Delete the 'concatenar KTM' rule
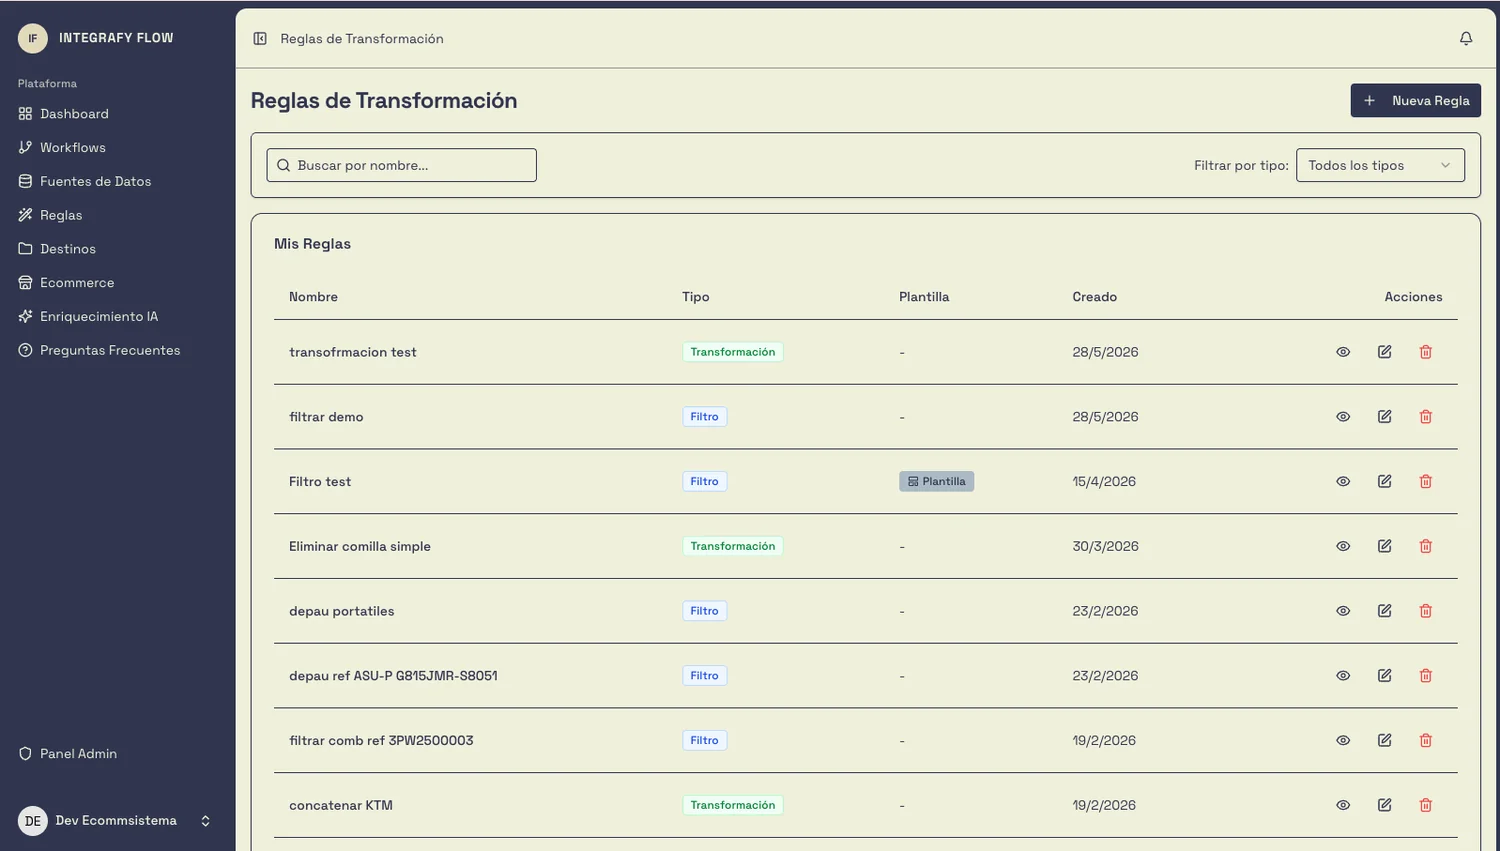Image resolution: width=1500 pixels, height=851 pixels. [1426, 805]
